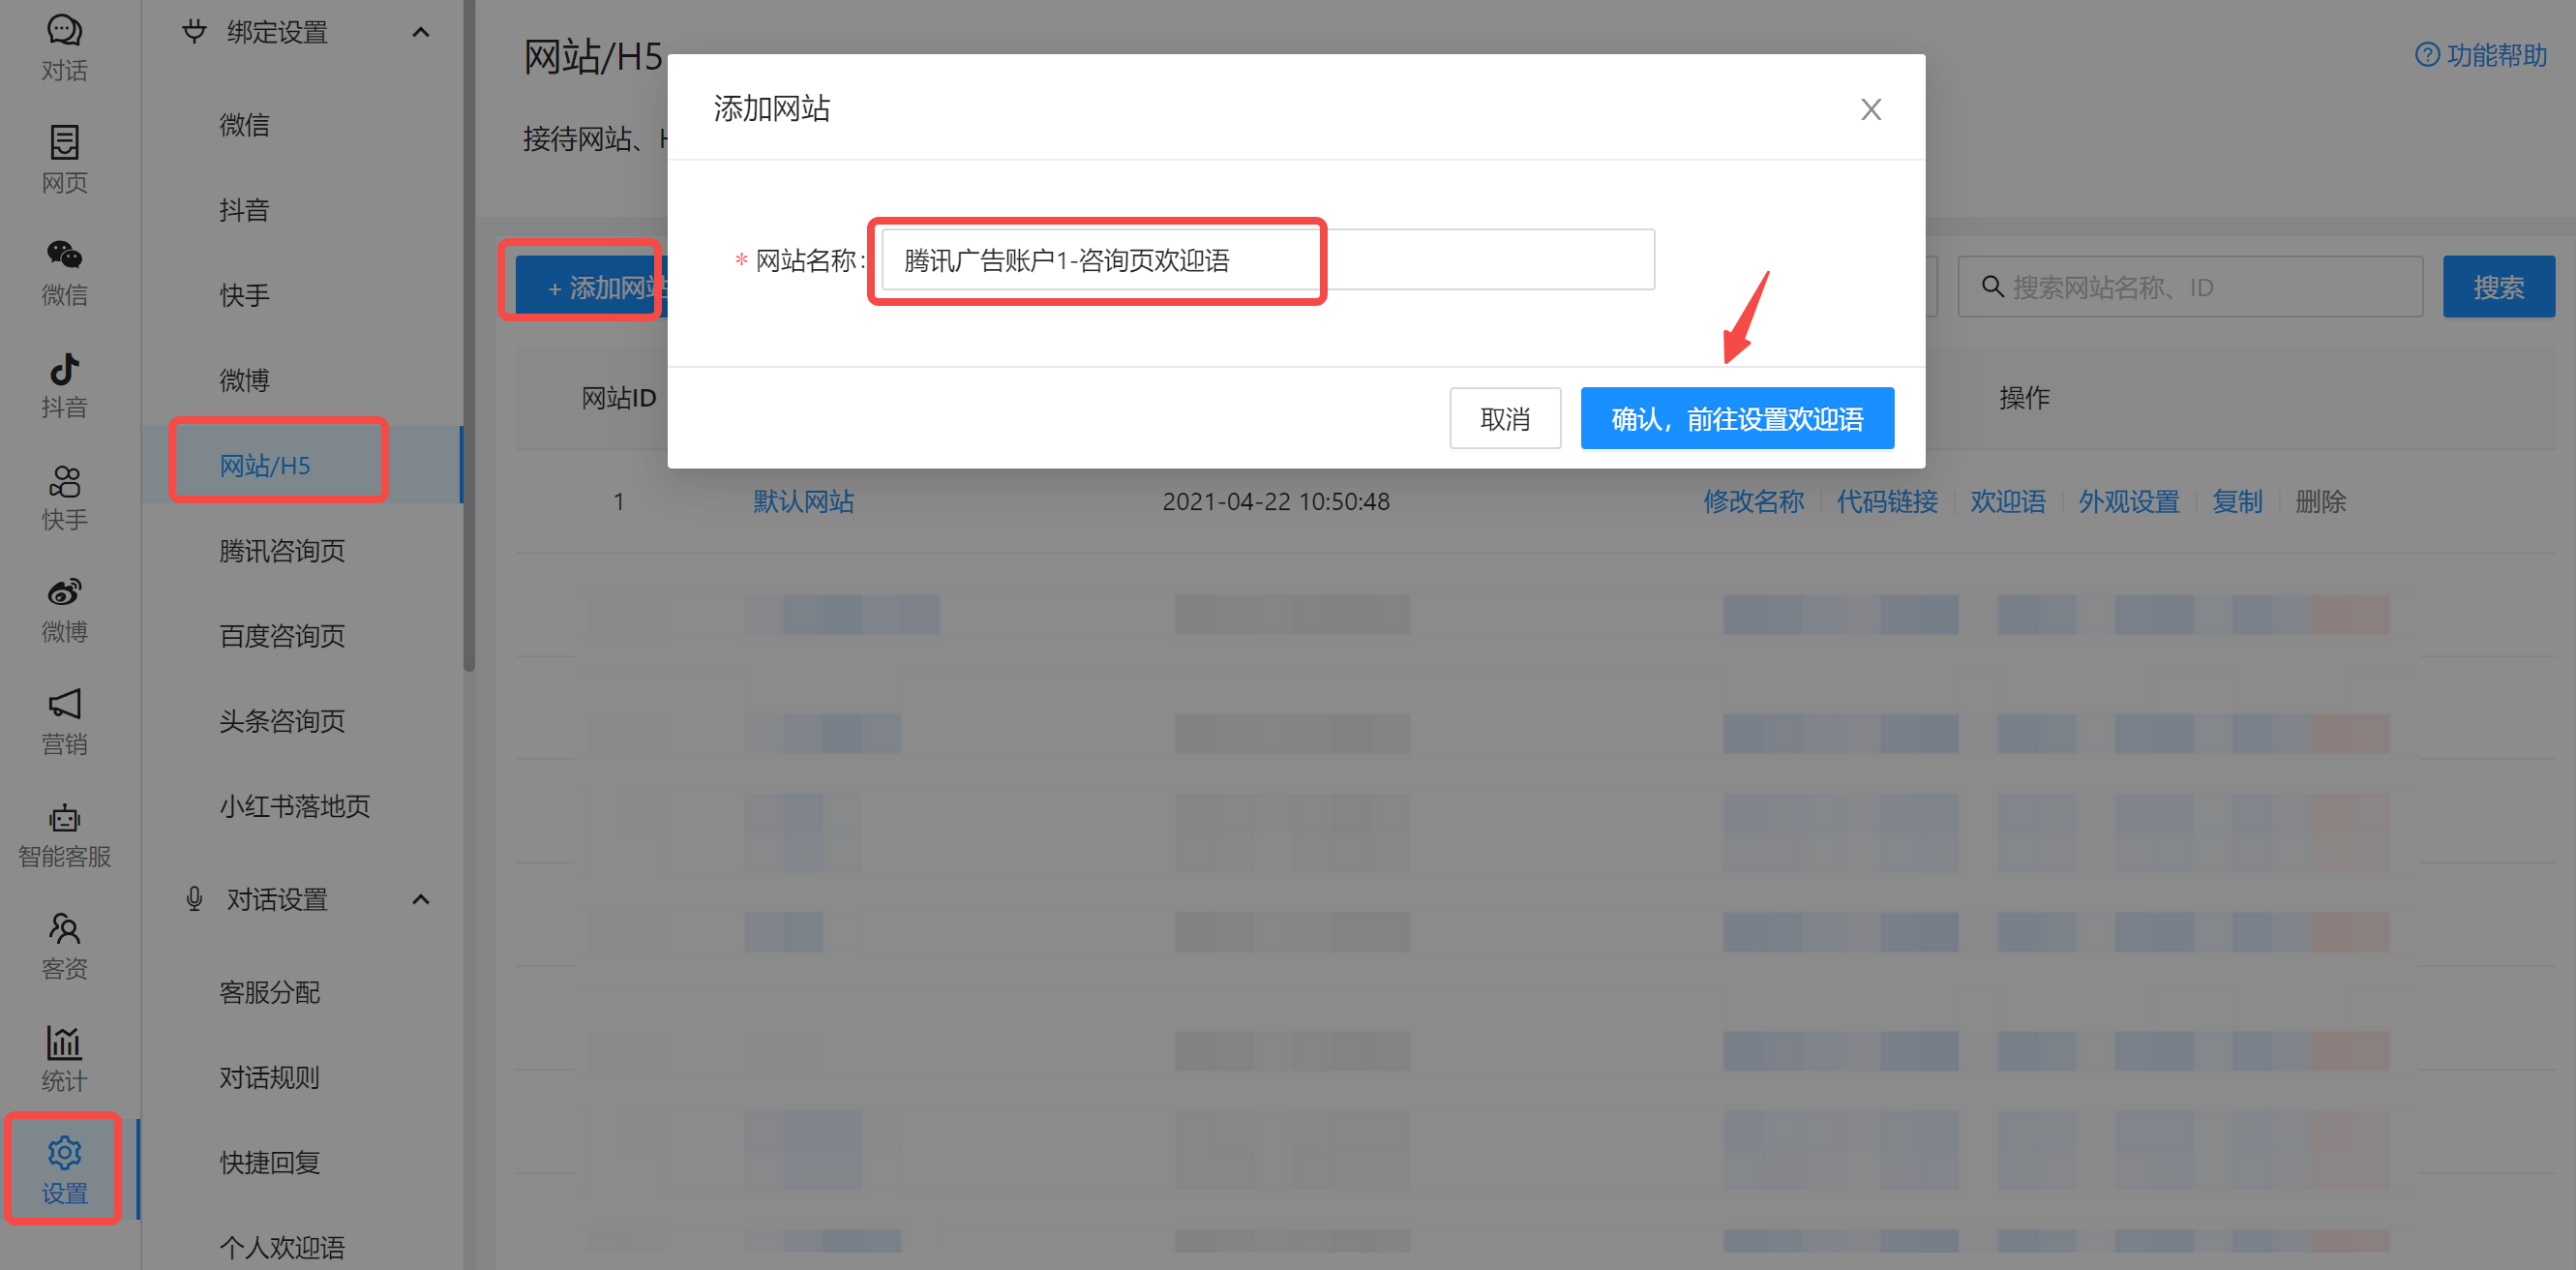Image resolution: width=2576 pixels, height=1270 pixels.
Task: Open 功能帮助 help link
Action: [2481, 55]
